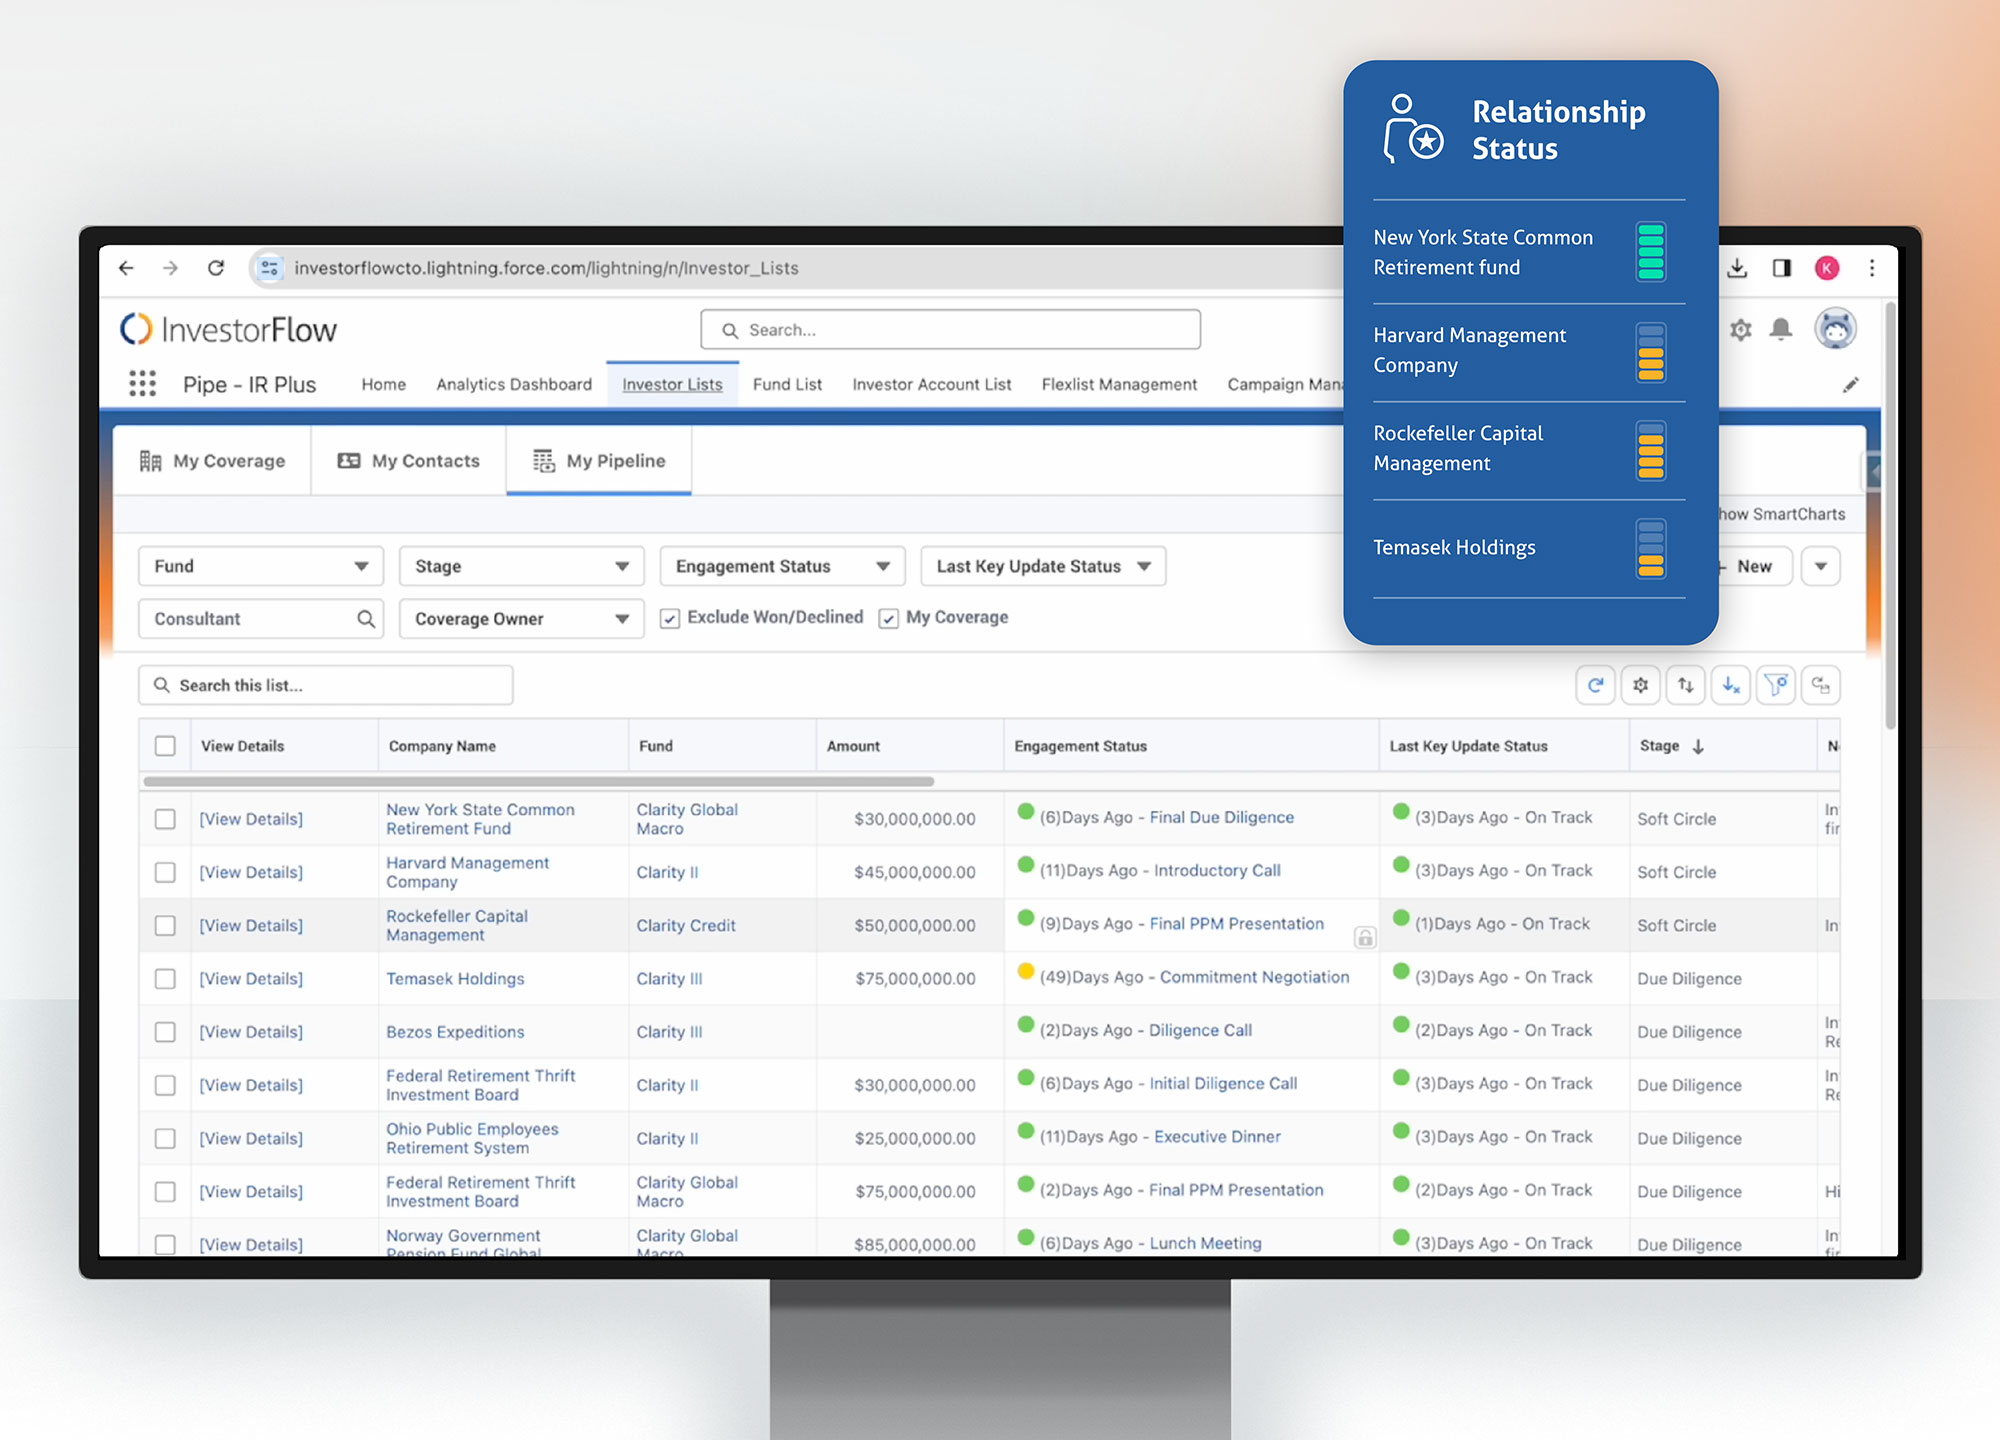Image resolution: width=2000 pixels, height=1440 pixels.
Task: Open list view settings gear icon
Action: [1641, 685]
